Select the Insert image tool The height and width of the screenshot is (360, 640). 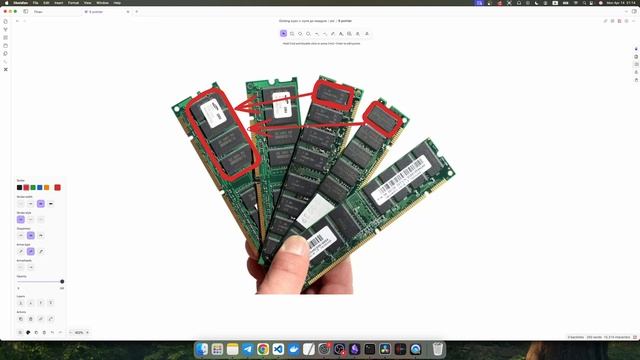(349, 33)
